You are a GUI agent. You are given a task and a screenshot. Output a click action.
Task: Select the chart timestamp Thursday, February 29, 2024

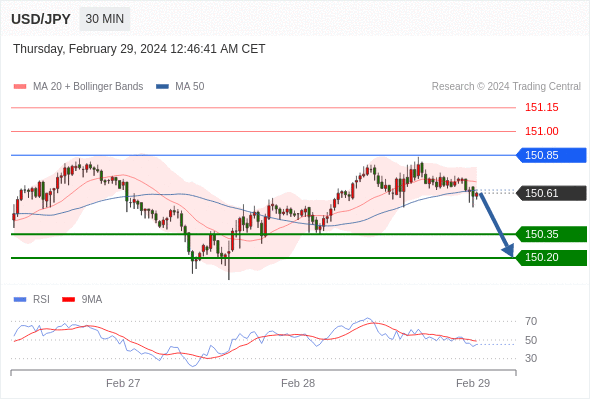(139, 49)
